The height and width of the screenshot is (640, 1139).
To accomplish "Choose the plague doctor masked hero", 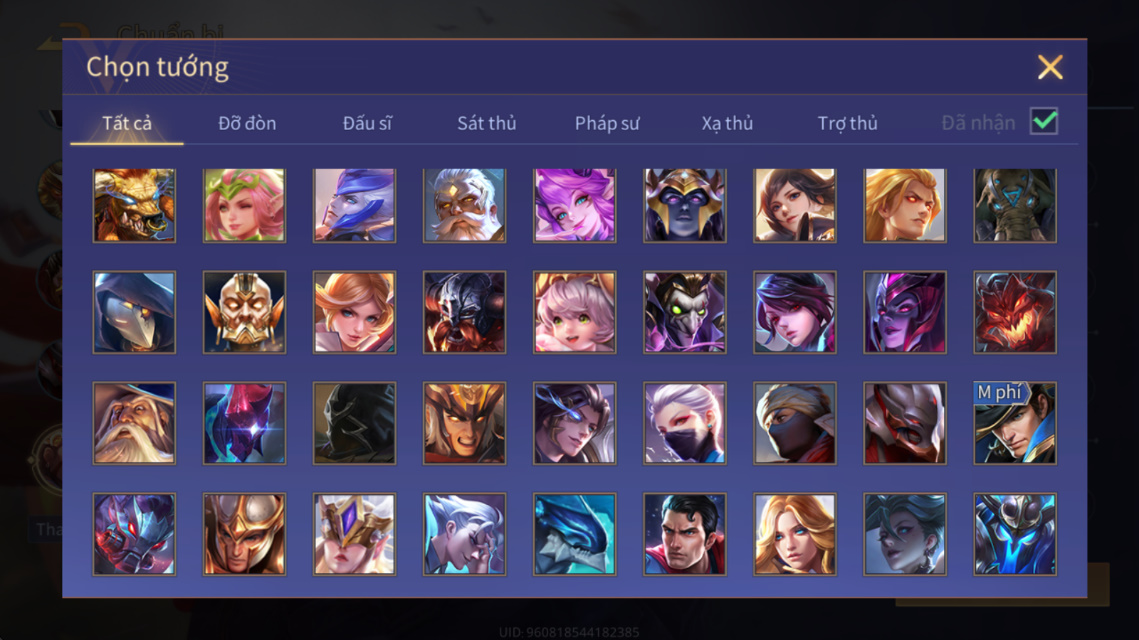I will pos(134,312).
